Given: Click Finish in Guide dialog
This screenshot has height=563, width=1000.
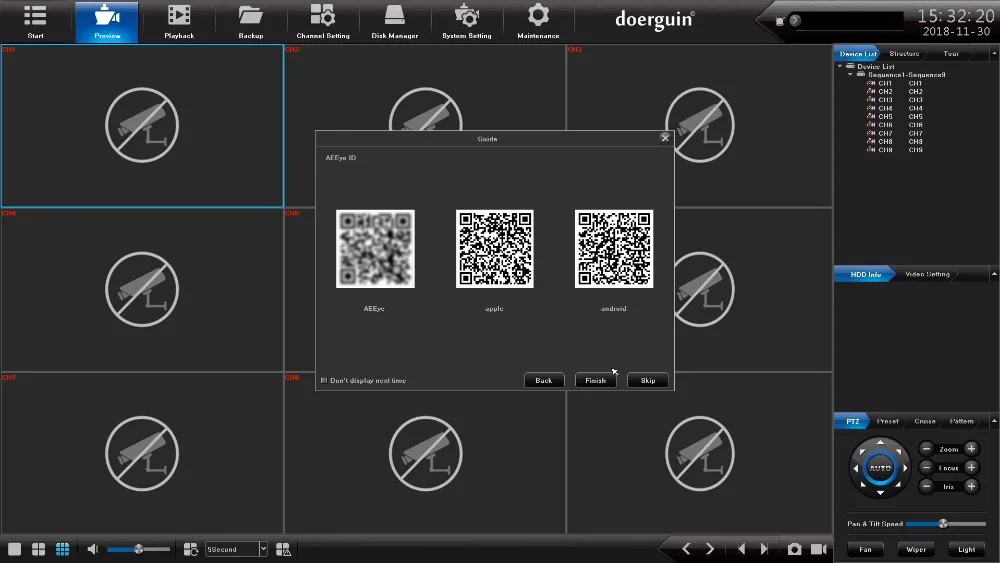Looking at the screenshot, I should tap(596, 381).
